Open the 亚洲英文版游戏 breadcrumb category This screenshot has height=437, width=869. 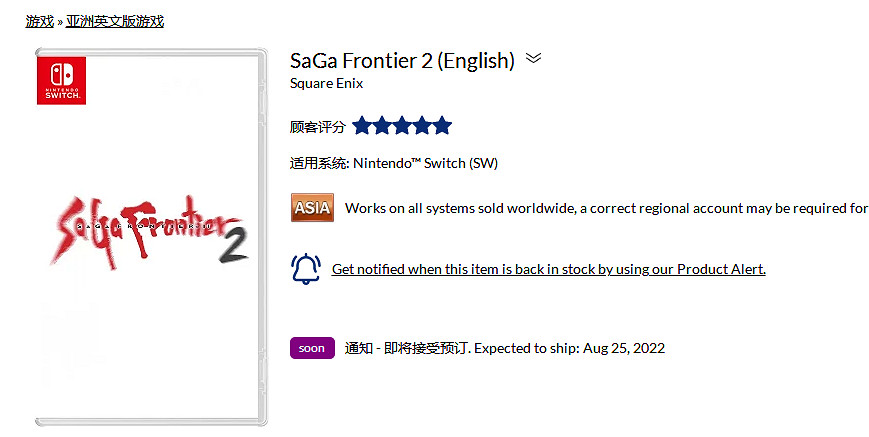[x=115, y=20]
